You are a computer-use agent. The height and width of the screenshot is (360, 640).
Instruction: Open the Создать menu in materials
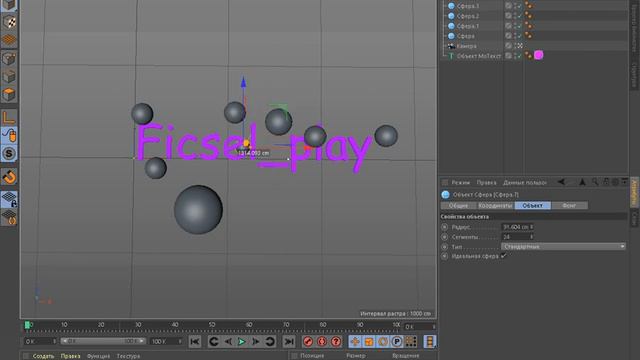43,356
